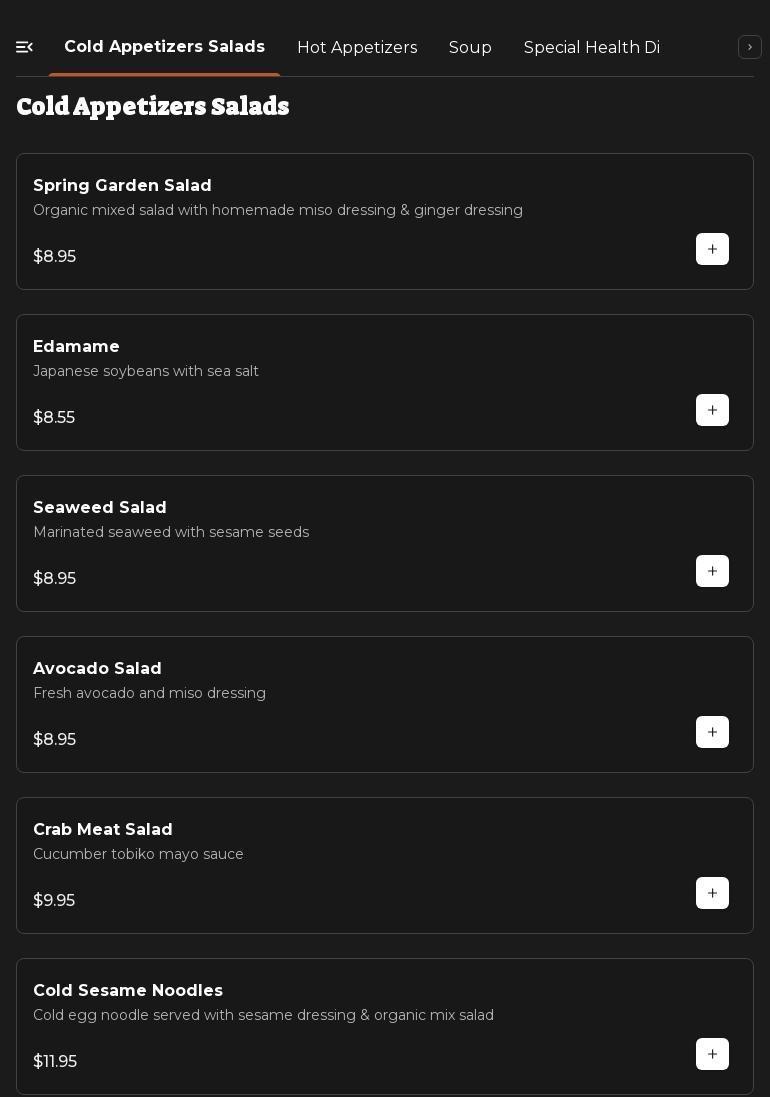Screen dimensions: 770x1097
Task: Add Edamame using the plus button
Action: (712, 410)
